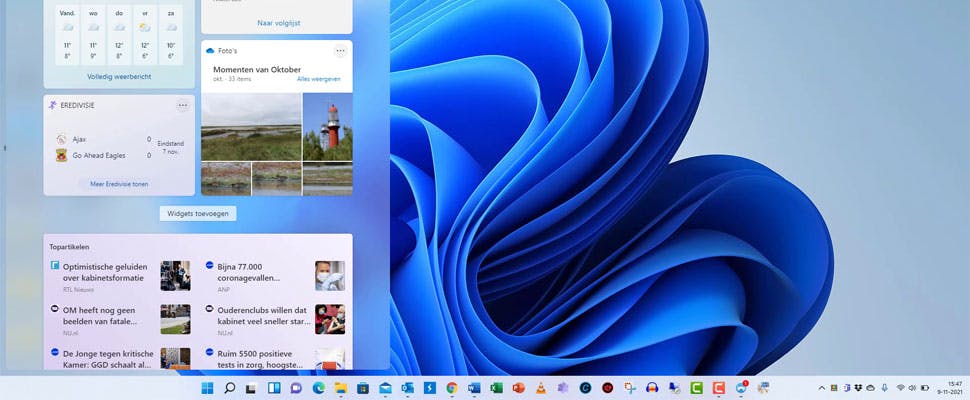Open Volledig weerbericht link
Viewport: 970px width, 400px height.
[x=119, y=77]
